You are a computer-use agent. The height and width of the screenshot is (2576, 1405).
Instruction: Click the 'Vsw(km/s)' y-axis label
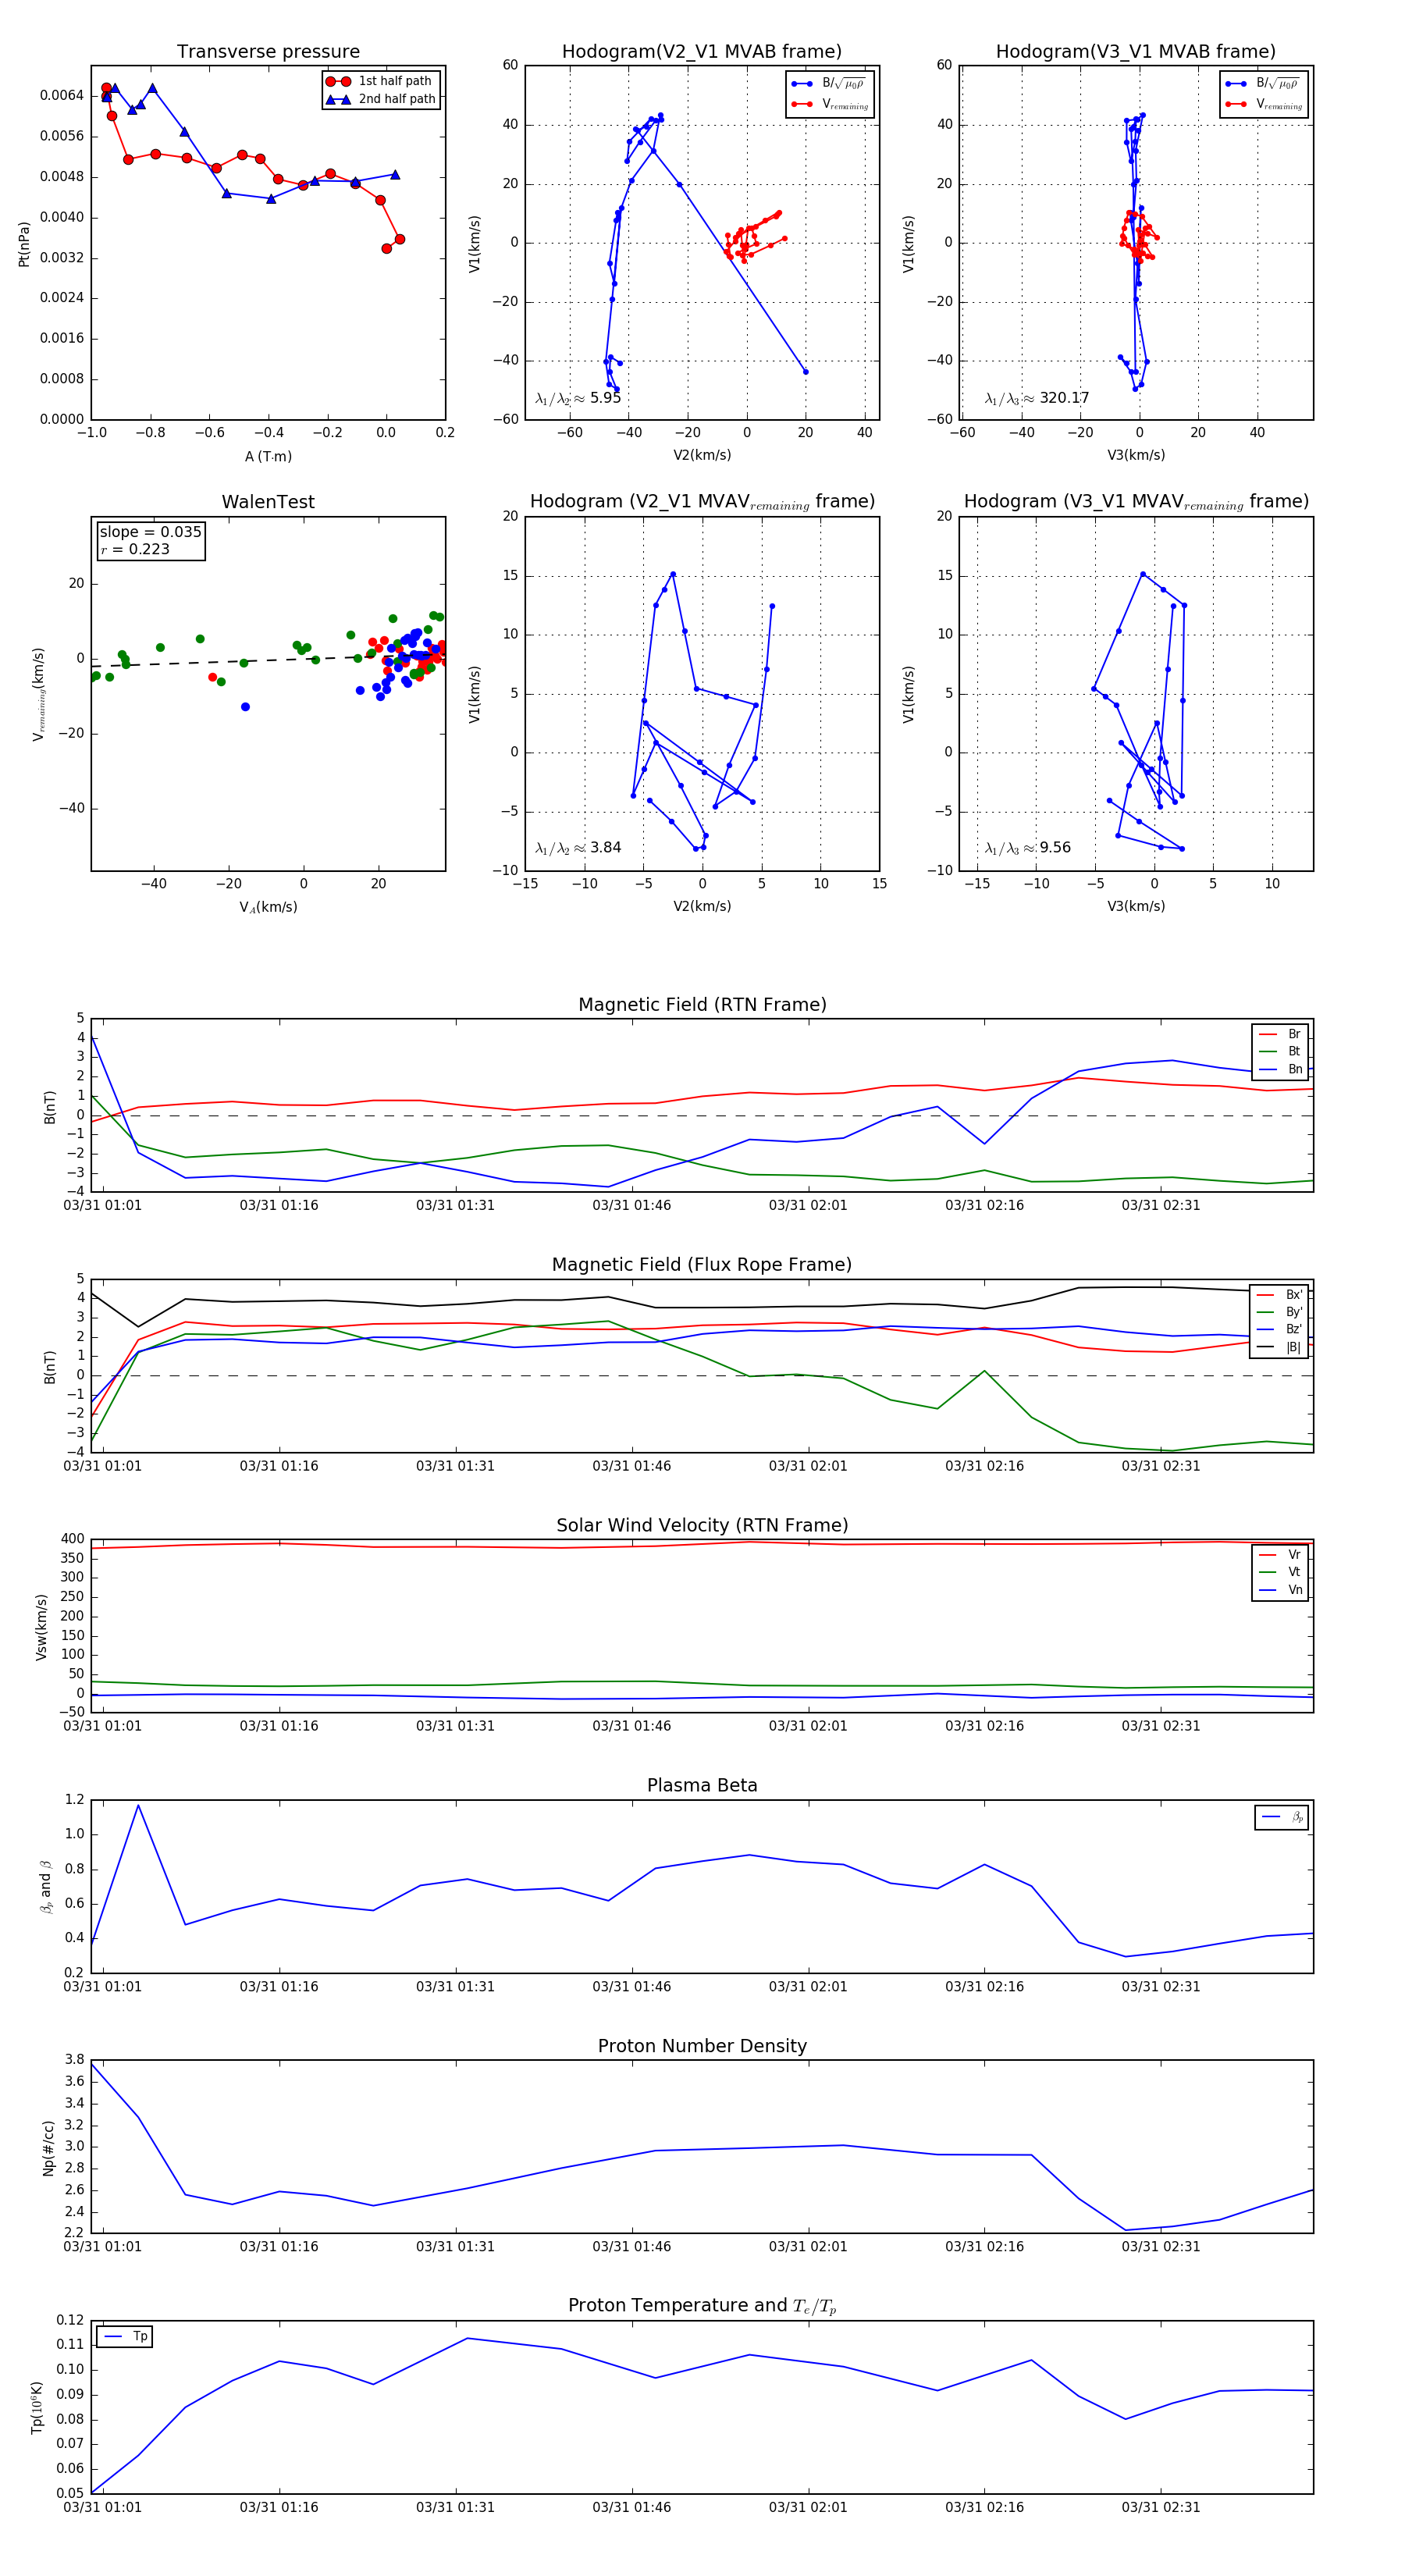click(x=41, y=1627)
